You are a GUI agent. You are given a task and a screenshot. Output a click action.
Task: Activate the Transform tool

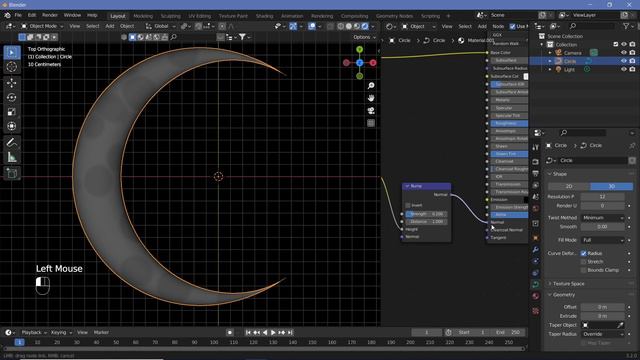click(12, 126)
